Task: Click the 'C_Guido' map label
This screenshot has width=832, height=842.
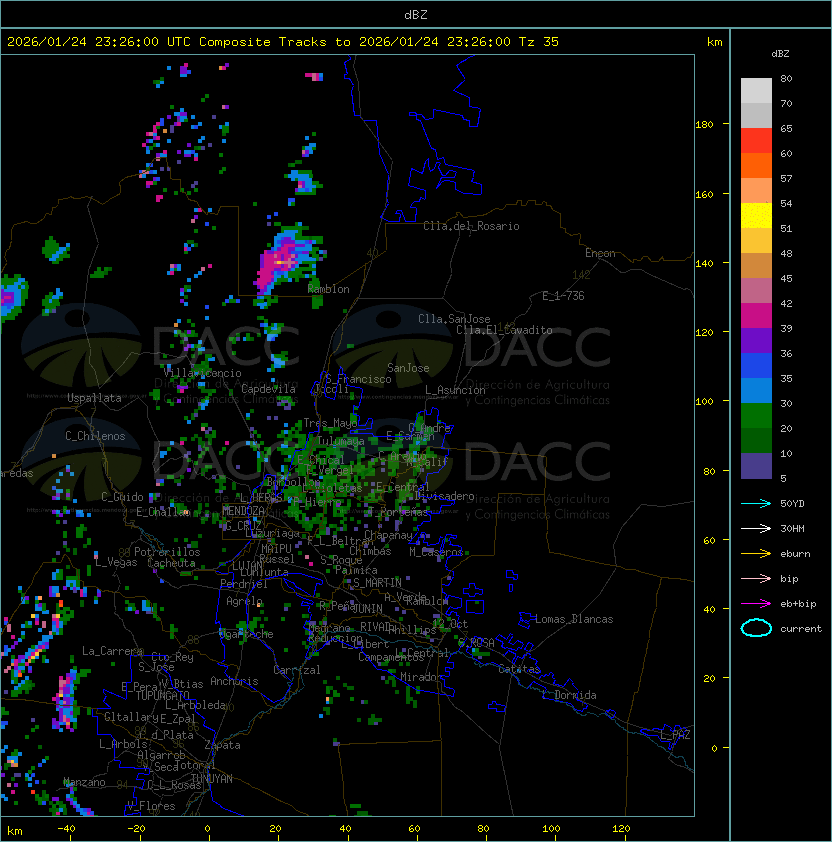Action: (122, 497)
